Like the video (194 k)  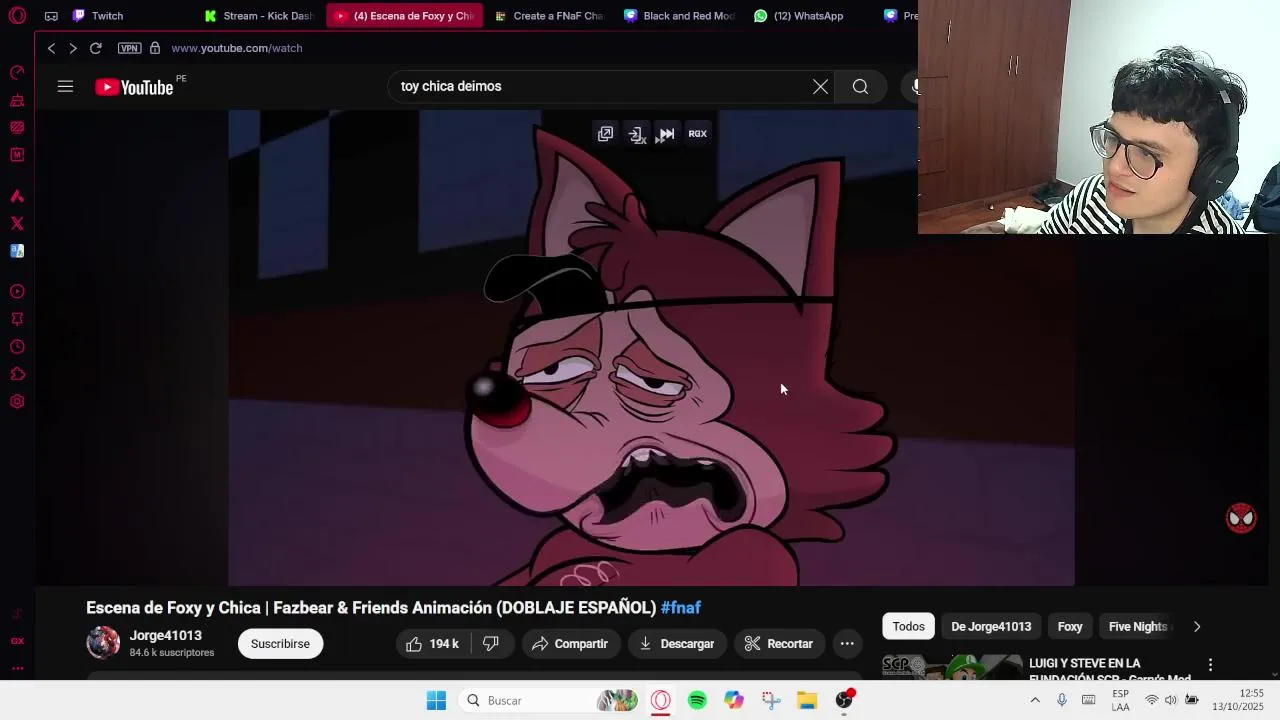tap(434, 644)
